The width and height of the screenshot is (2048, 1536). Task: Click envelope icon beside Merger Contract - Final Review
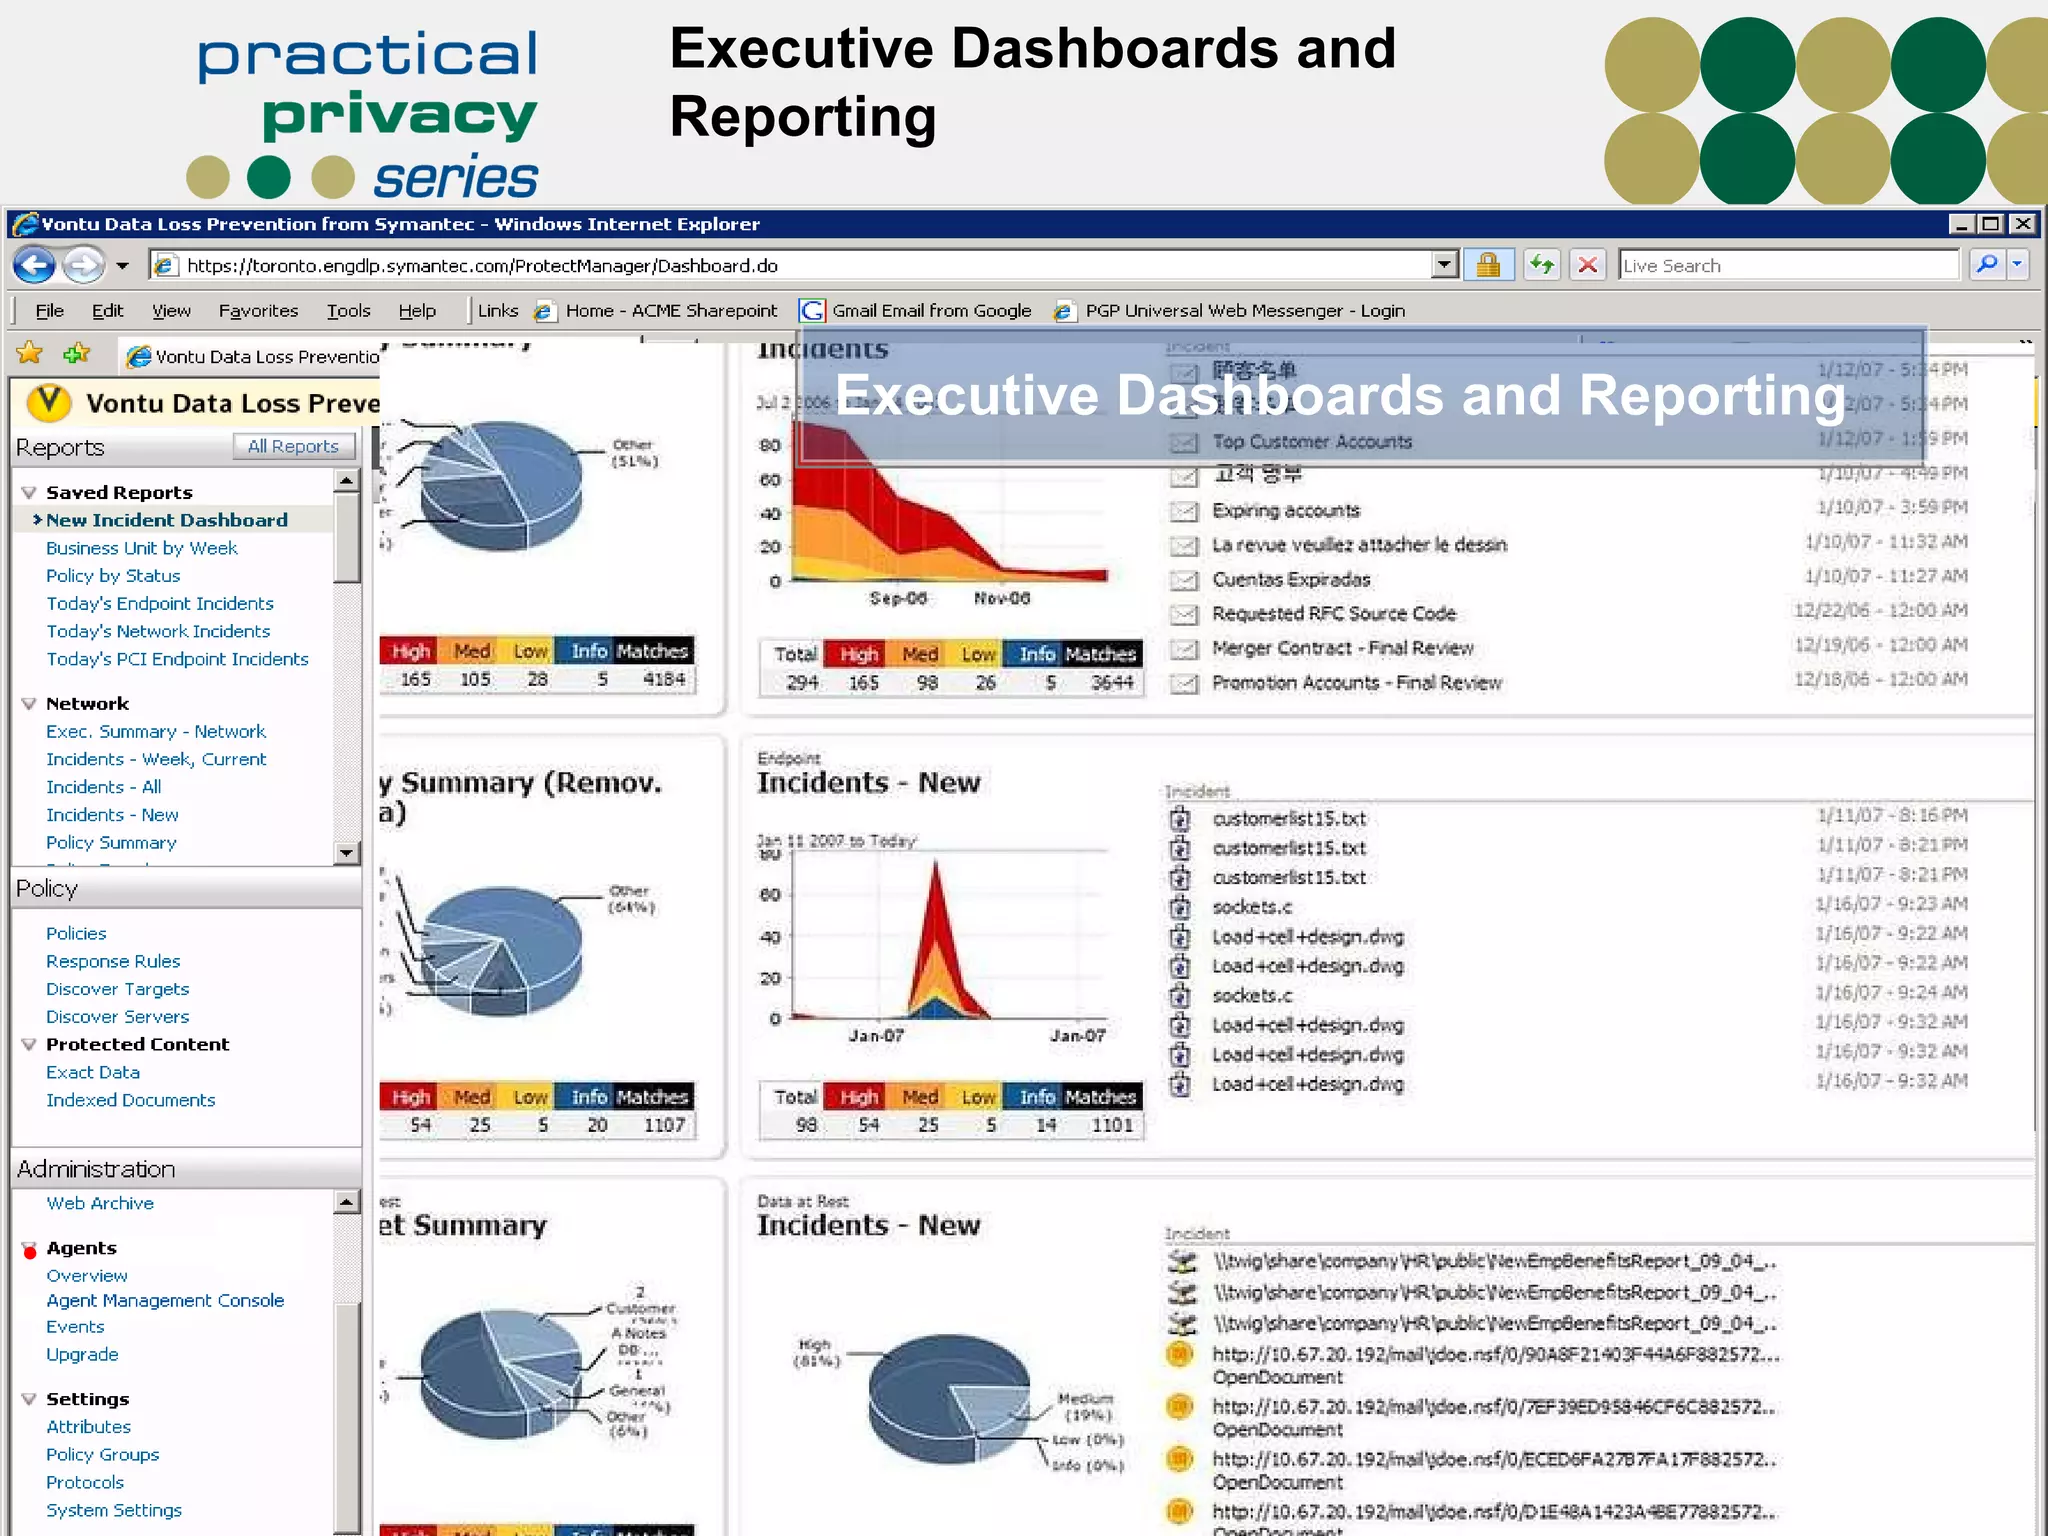(1184, 649)
